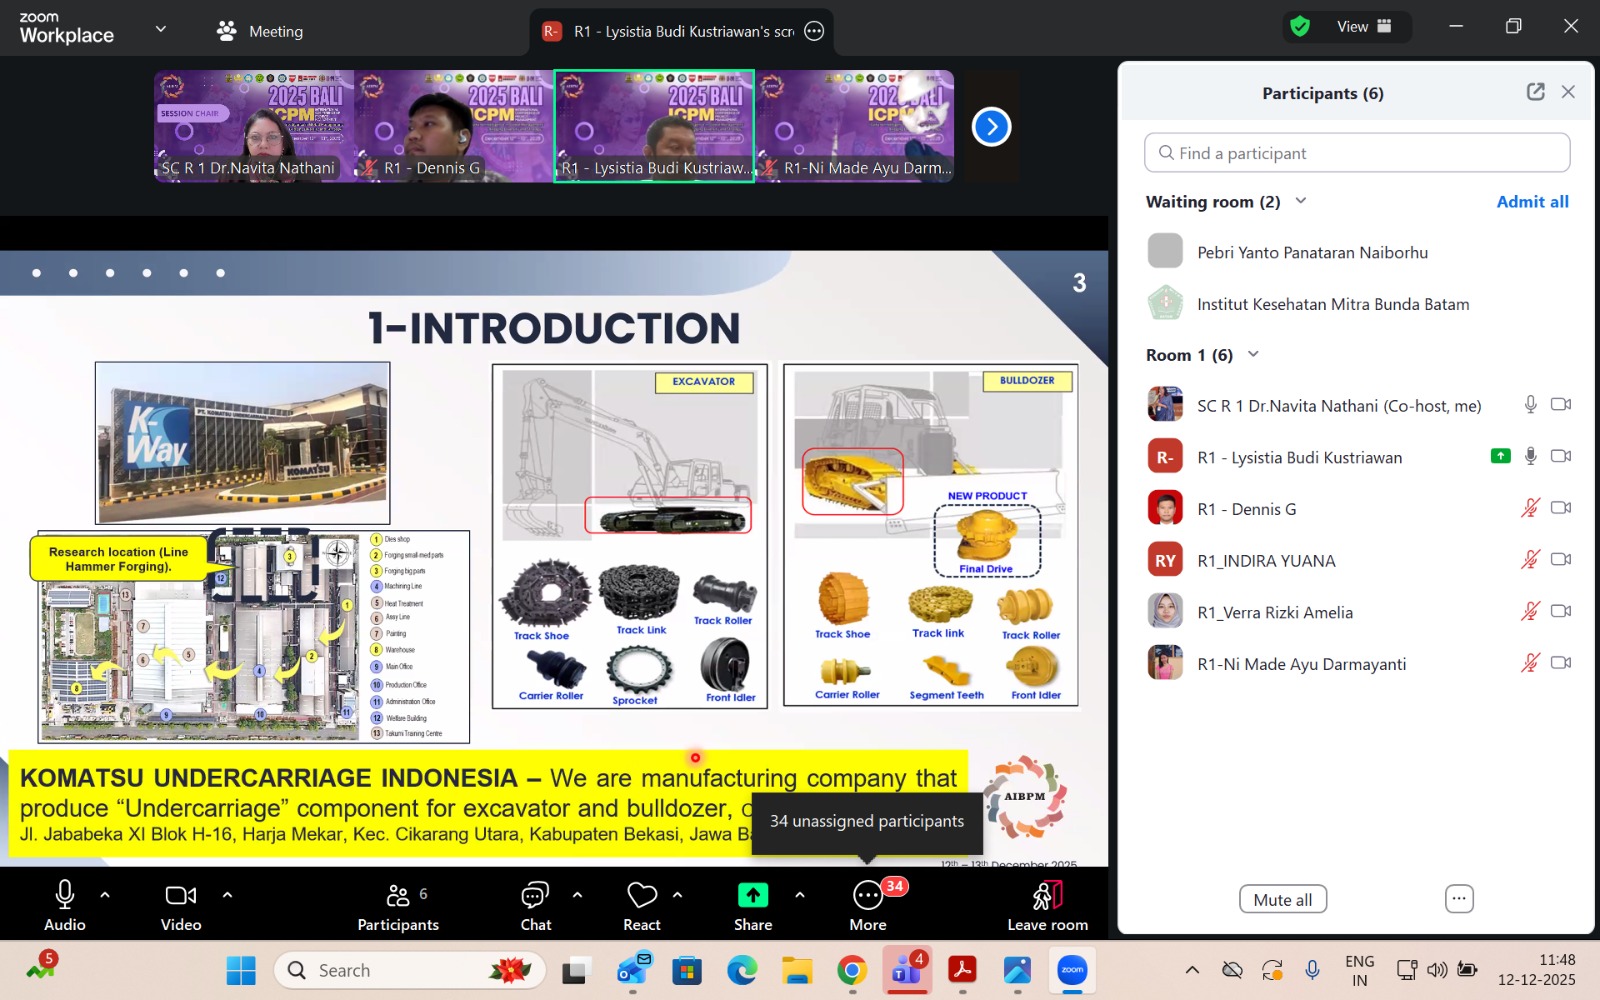
Task: Toggle the camera with Video button
Action: 181,895
